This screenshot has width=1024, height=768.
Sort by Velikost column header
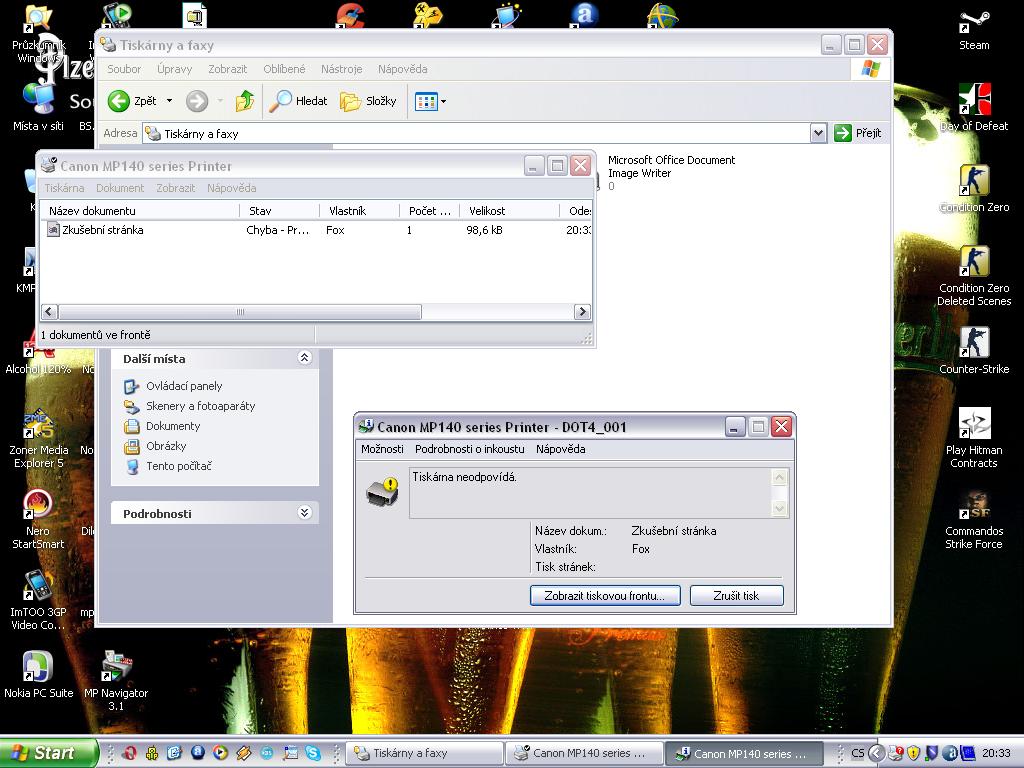509,211
